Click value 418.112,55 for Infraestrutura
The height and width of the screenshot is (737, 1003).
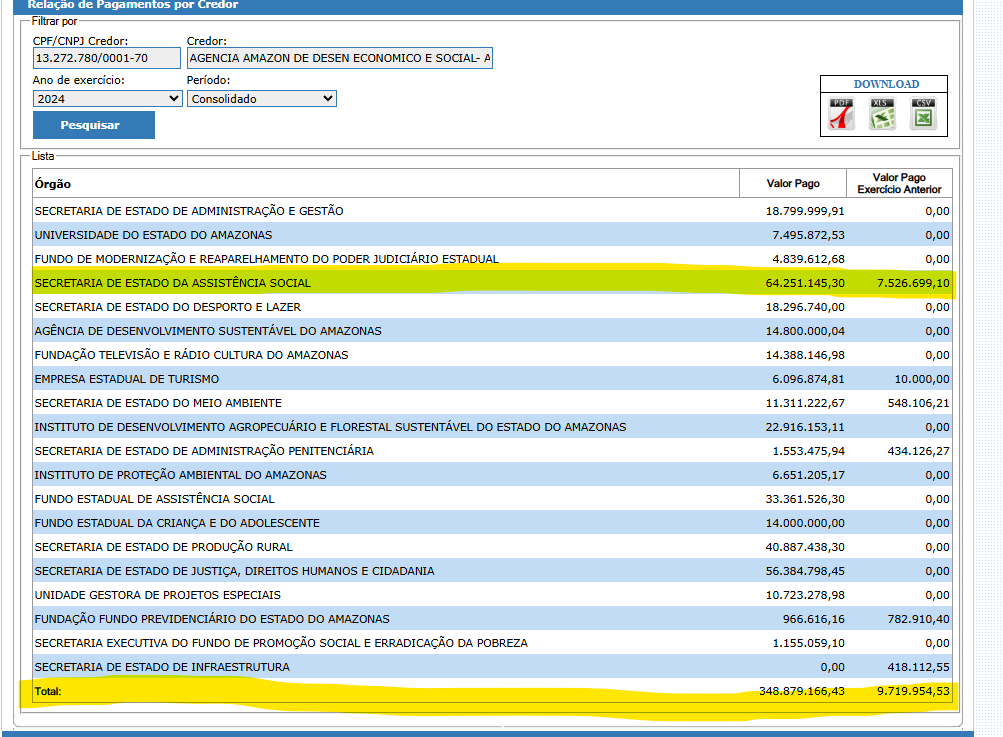point(919,667)
